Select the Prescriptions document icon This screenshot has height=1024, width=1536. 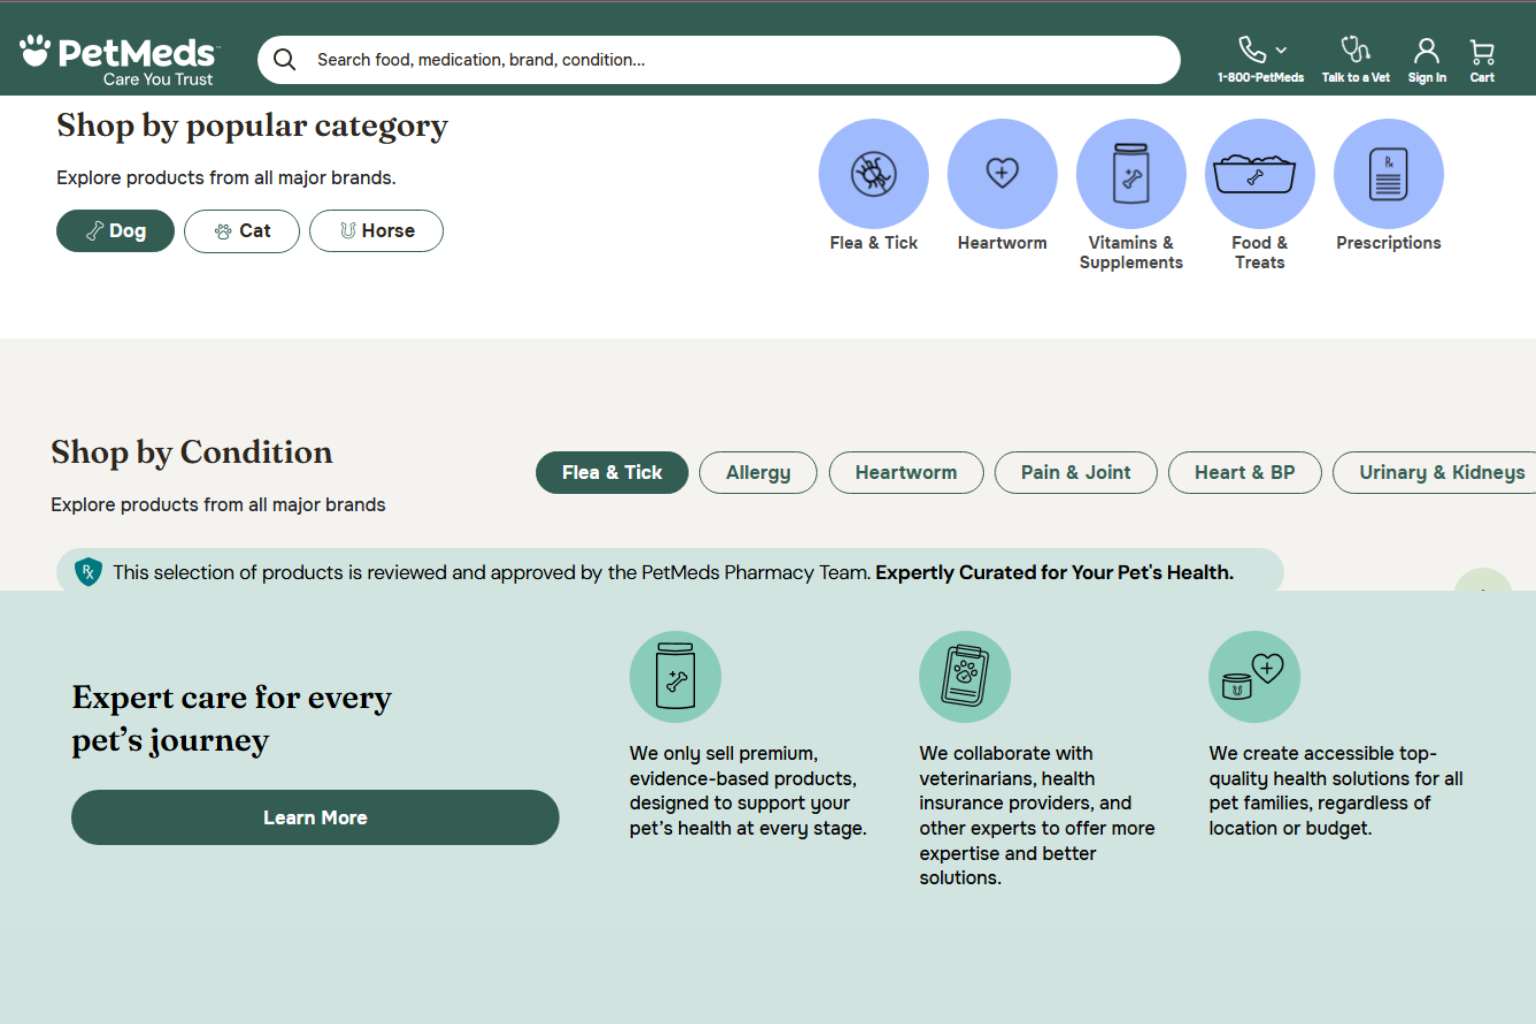[1388, 172]
